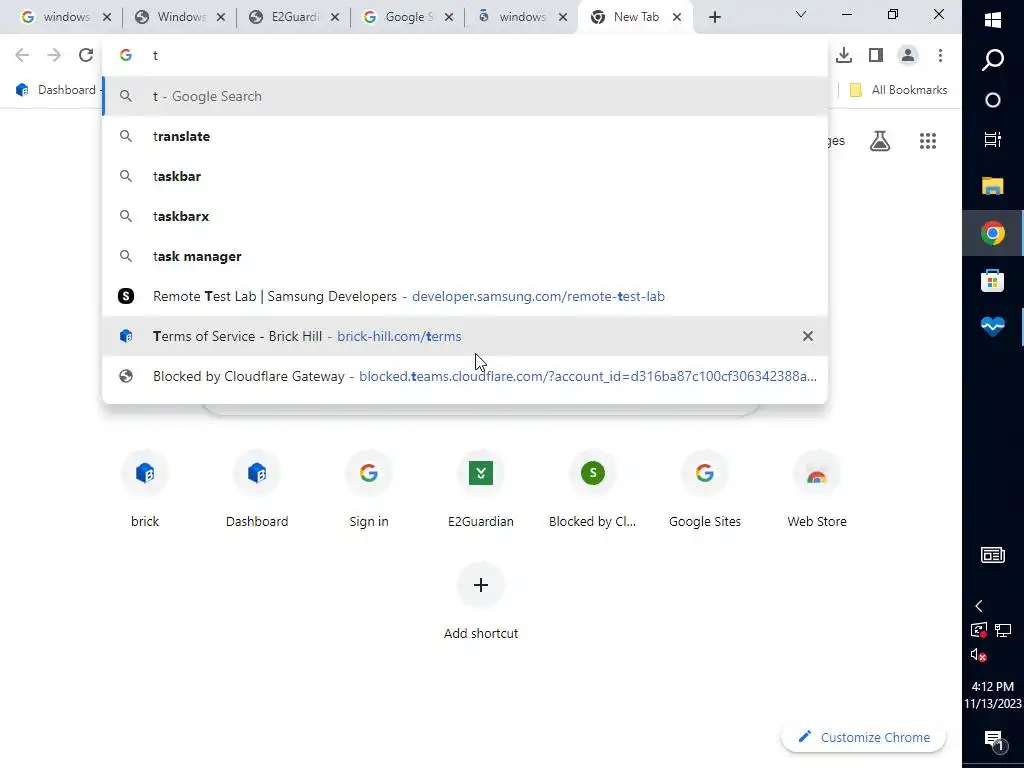Open Chrome three-dot menu
1024x768 pixels.
940,56
